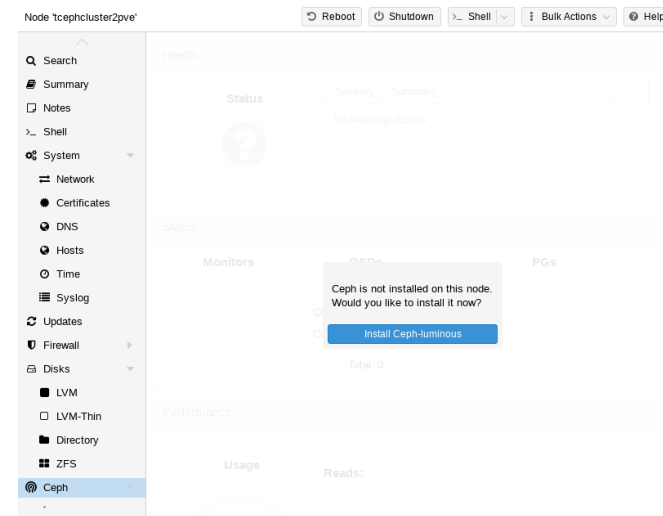Image resolution: width=663 pixels, height=516 pixels.
Task: Click the Help question mark icon
Action: click(633, 16)
